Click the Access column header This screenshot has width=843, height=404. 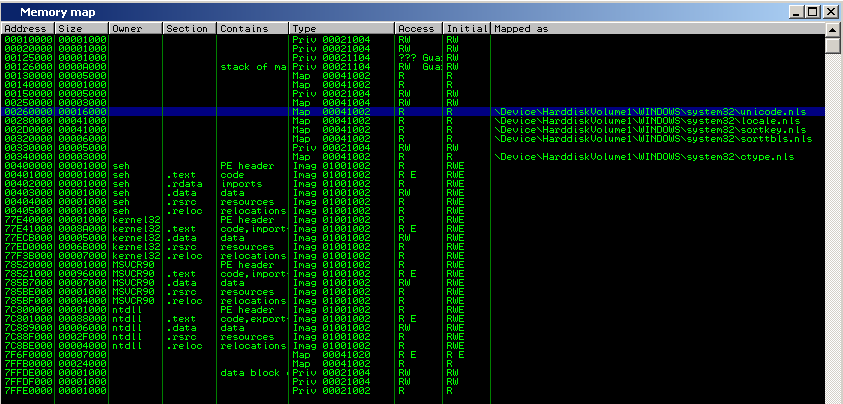pos(417,29)
